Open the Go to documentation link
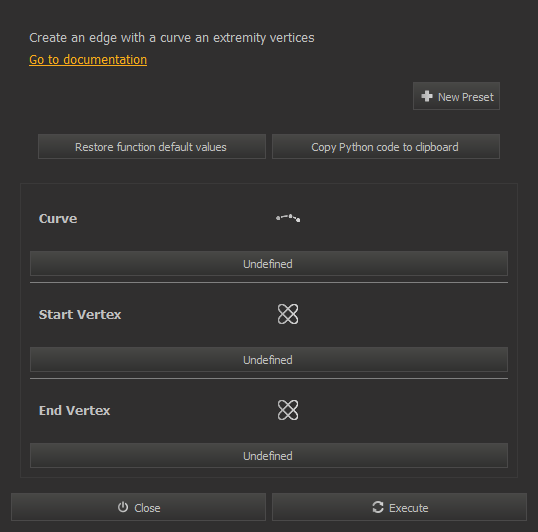Screen dimensions: 538x532 click(88, 60)
